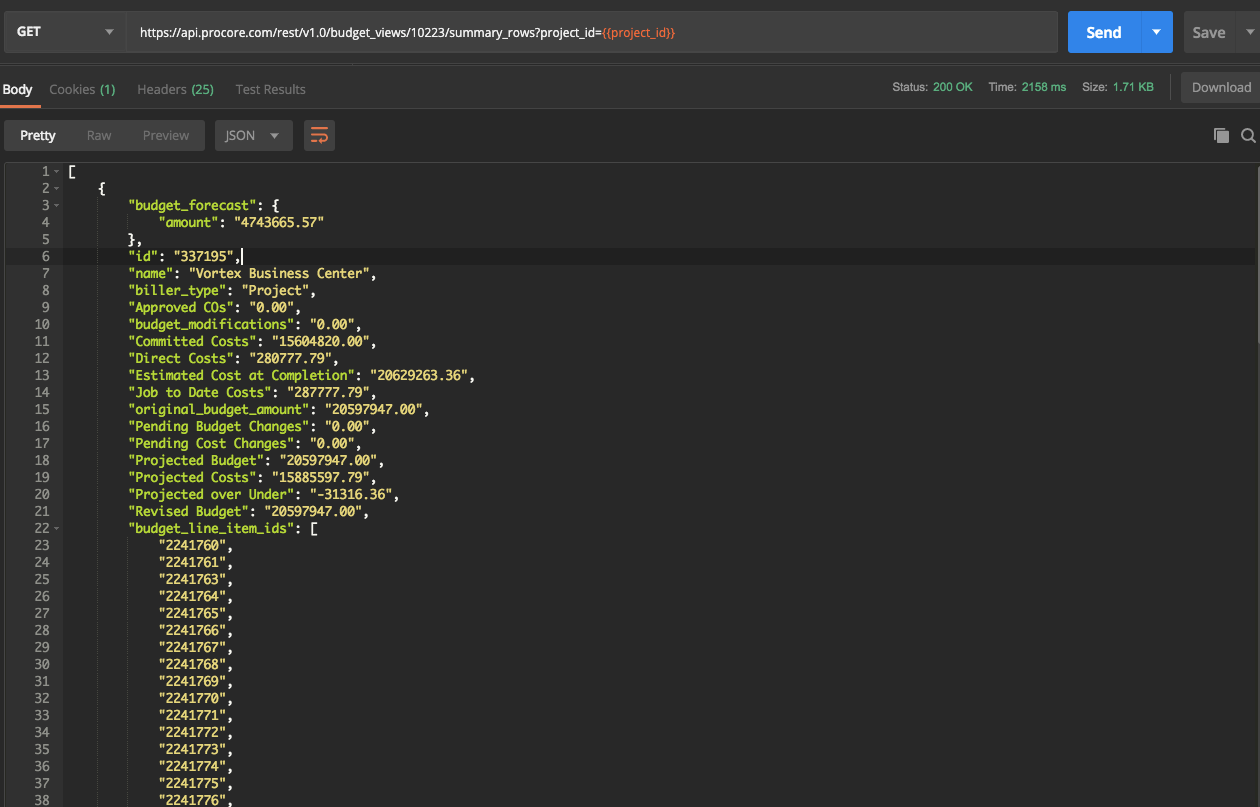Click the 1.71 KB response size

(x=1133, y=88)
